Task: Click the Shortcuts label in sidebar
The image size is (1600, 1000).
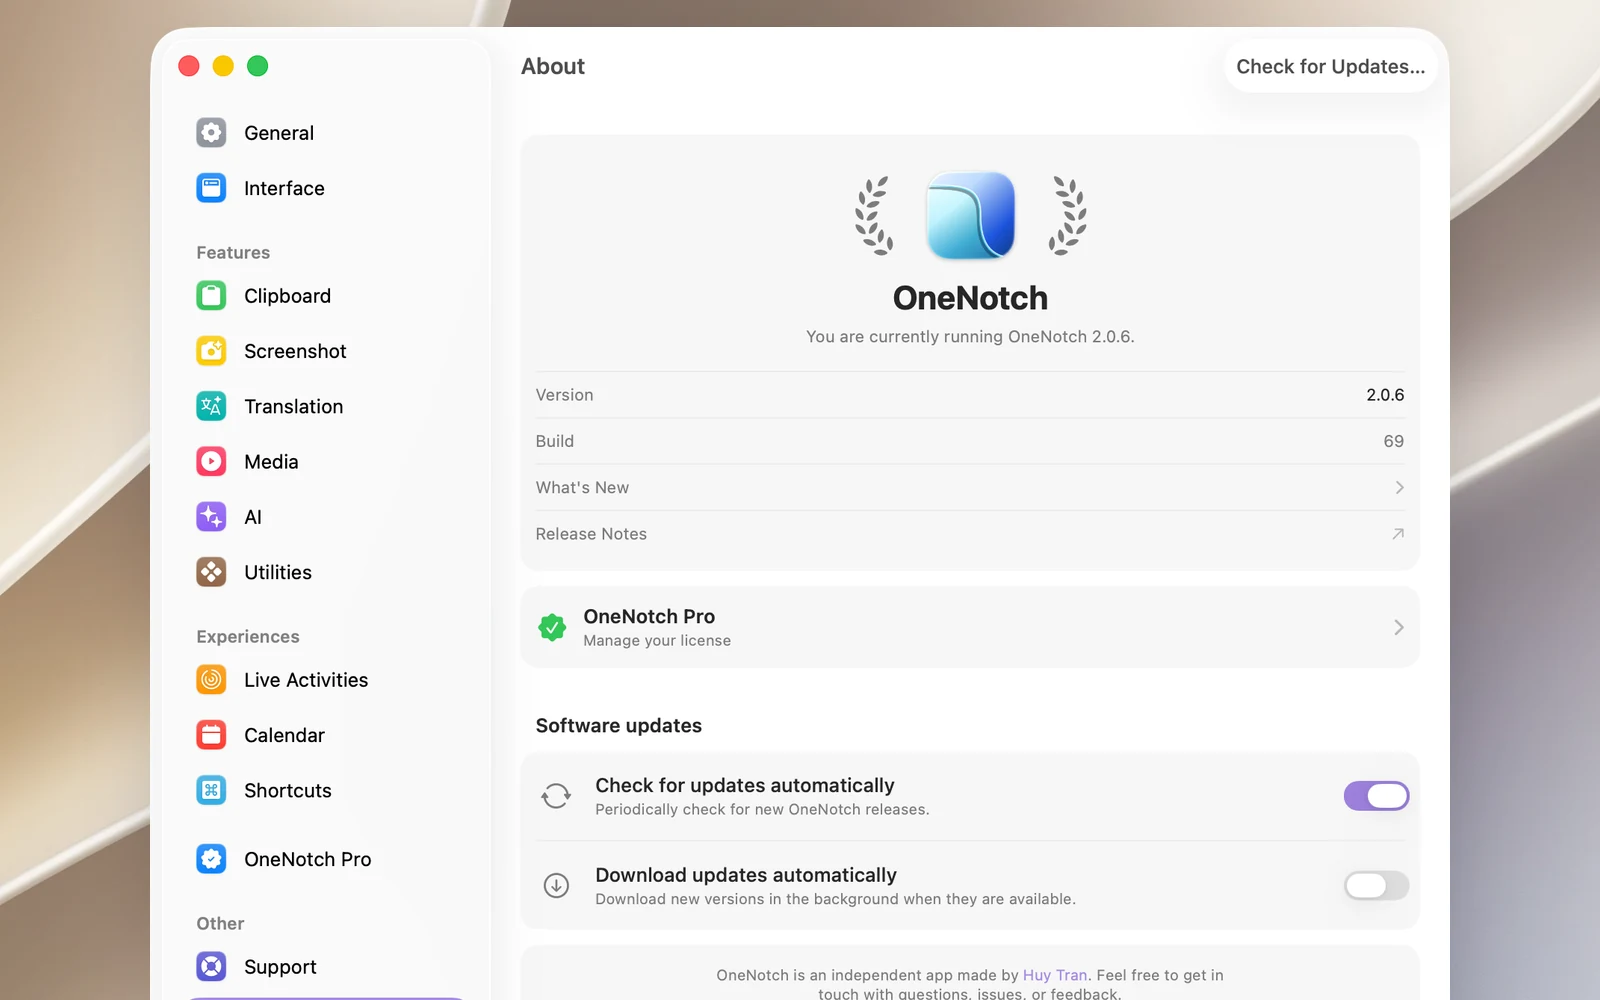Action: tap(288, 790)
